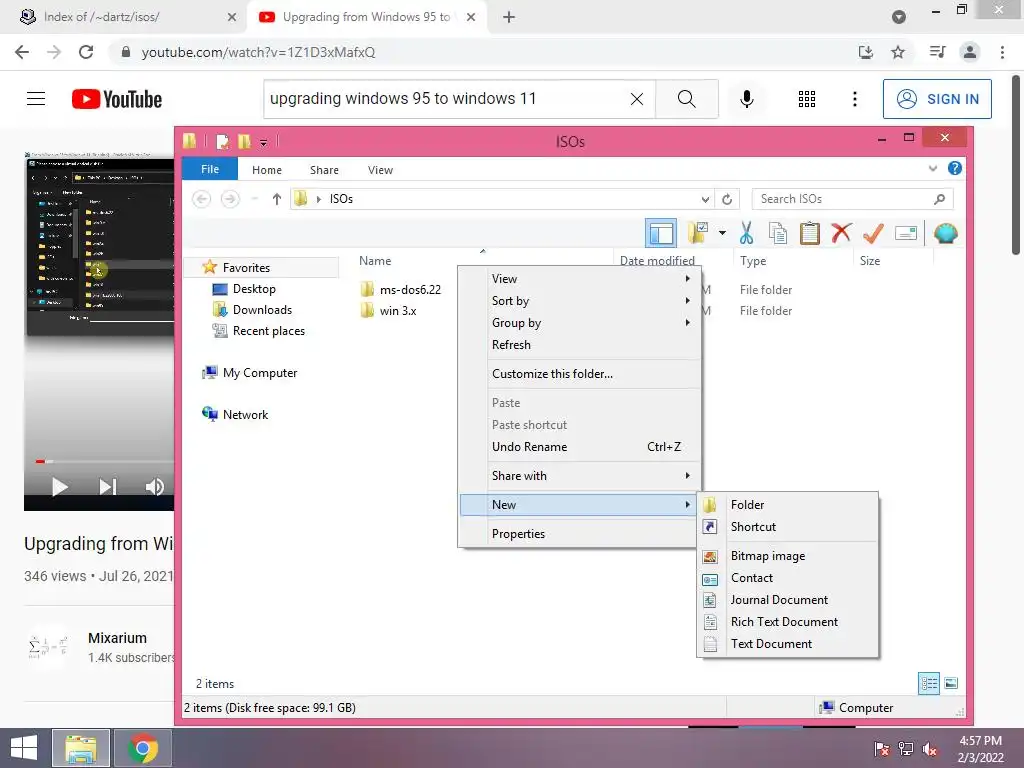This screenshot has width=1024, height=768.
Task: Create a new Journal Document
Action: 788,600
